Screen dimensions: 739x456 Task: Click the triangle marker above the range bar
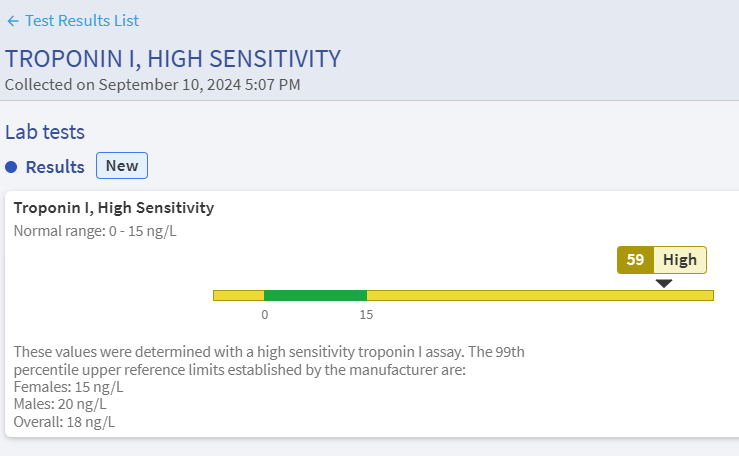pyautogui.click(x=664, y=283)
